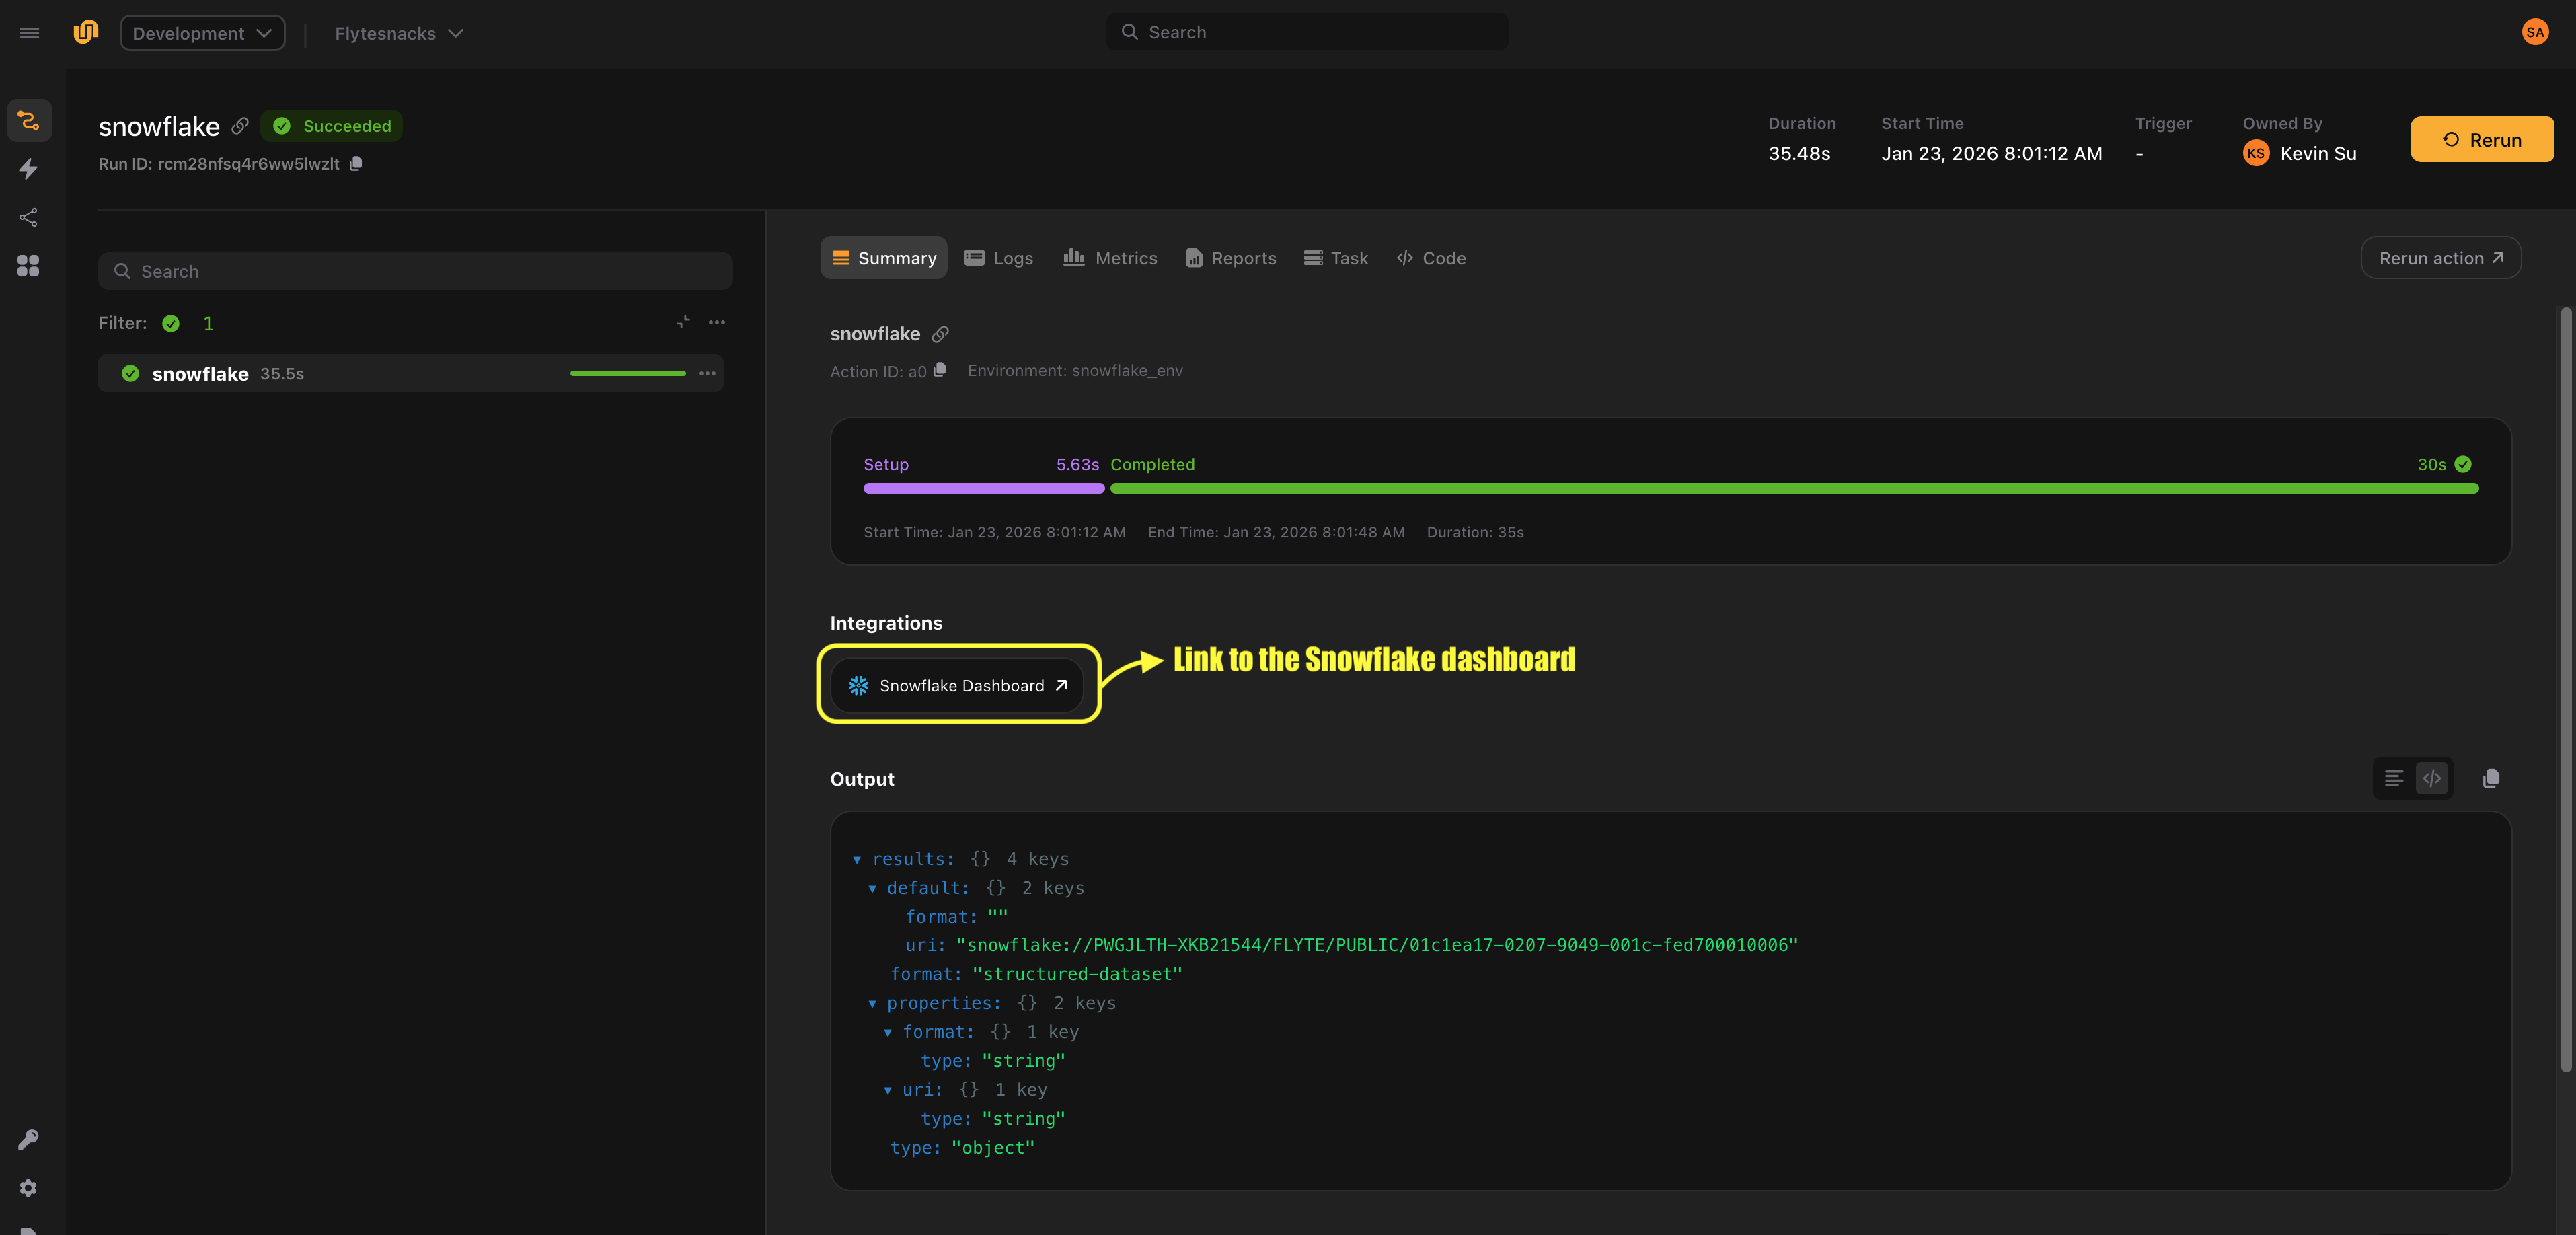Collapse the results node in output
The height and width of the screenshot is (1235, 2576).
coord(857,859)
